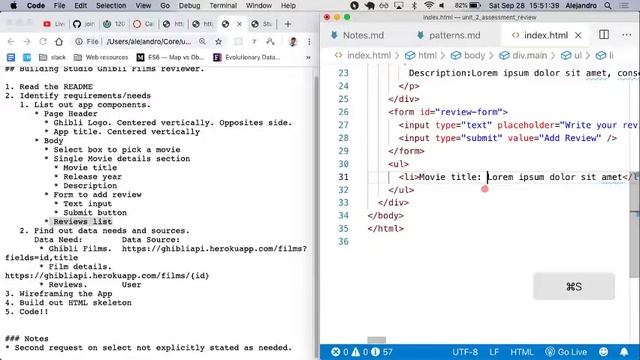
Task: Split the editor to the right
Action: pyautogui.click(x=604, y=35)
